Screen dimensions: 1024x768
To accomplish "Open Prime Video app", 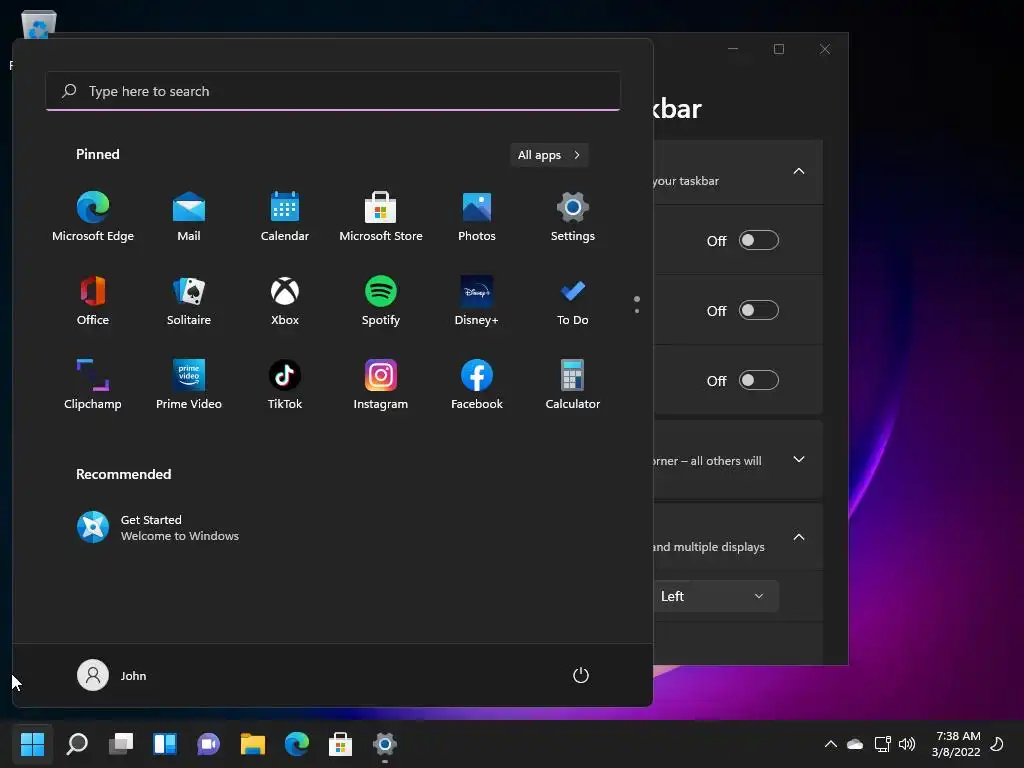I will coord(189,385).
